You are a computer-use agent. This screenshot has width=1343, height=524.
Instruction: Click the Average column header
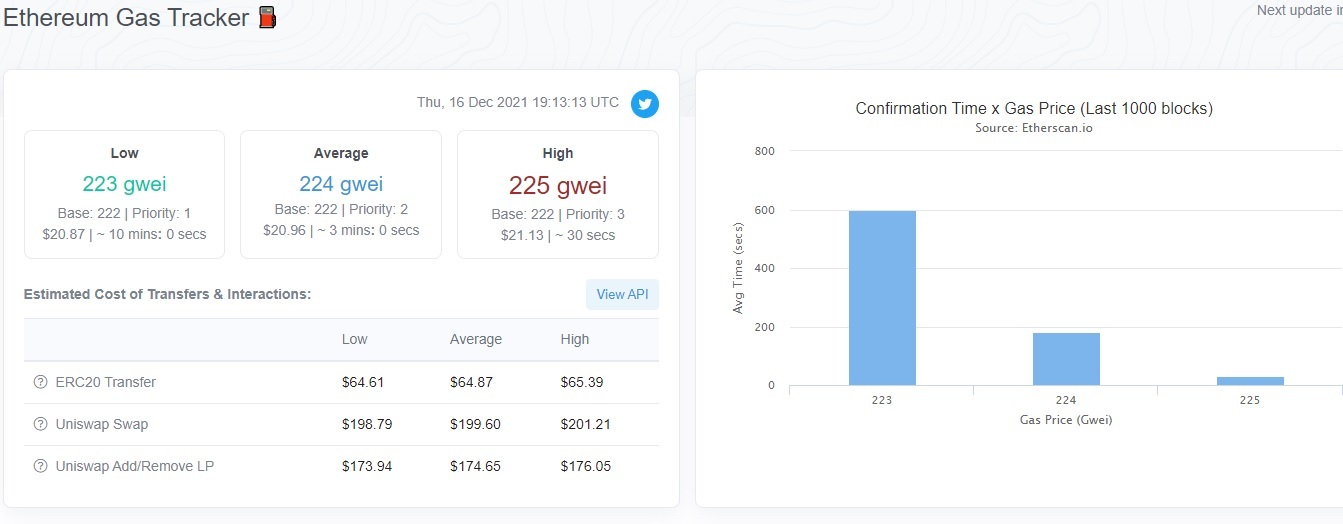[476, 339]
